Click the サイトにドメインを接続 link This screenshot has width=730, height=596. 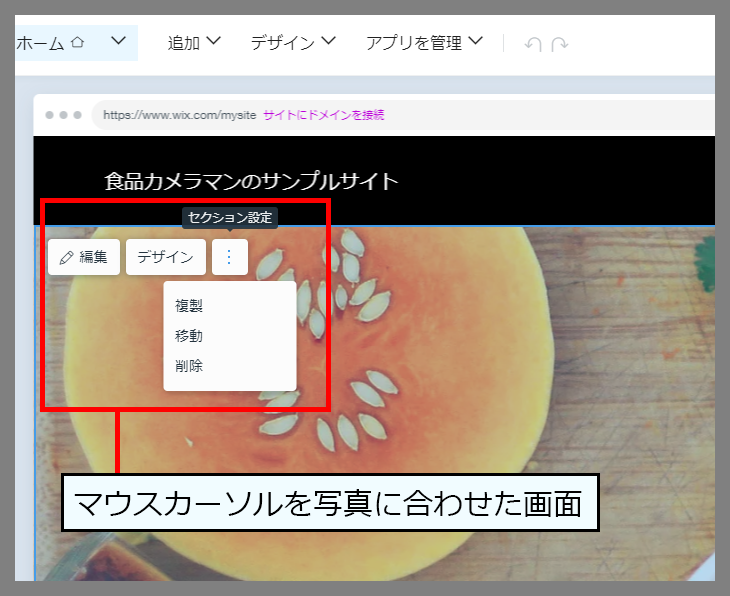coord(324,115)
